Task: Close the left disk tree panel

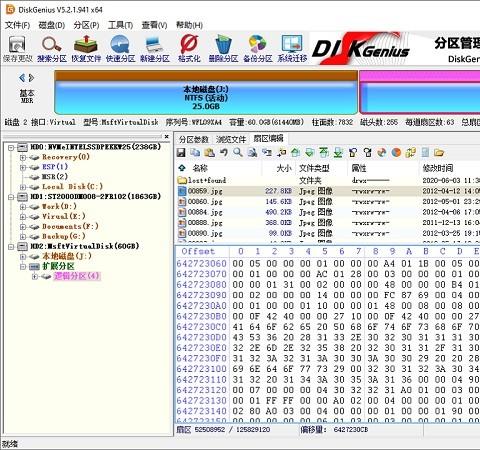Action: pos(166,136)
